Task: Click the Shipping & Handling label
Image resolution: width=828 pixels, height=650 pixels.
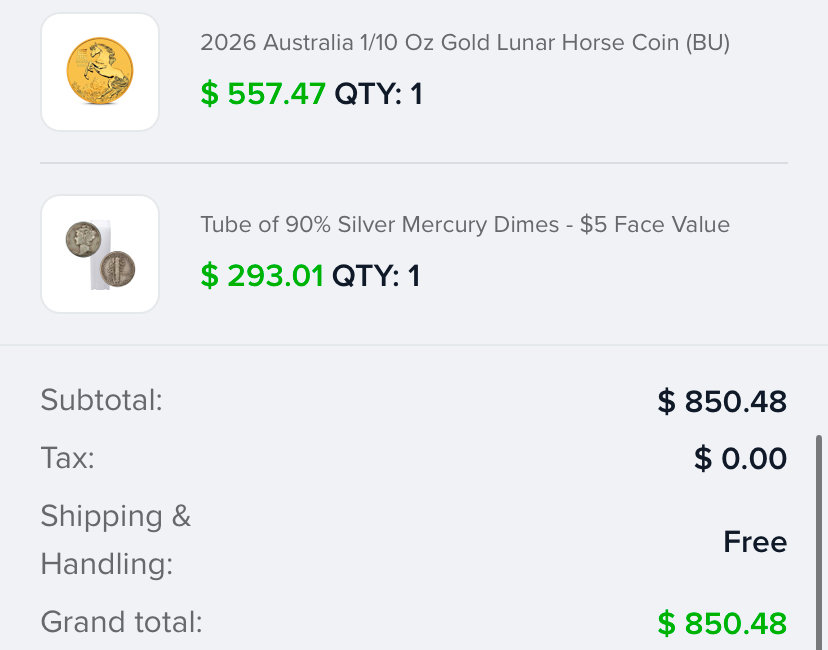Action: pos(115,540)
